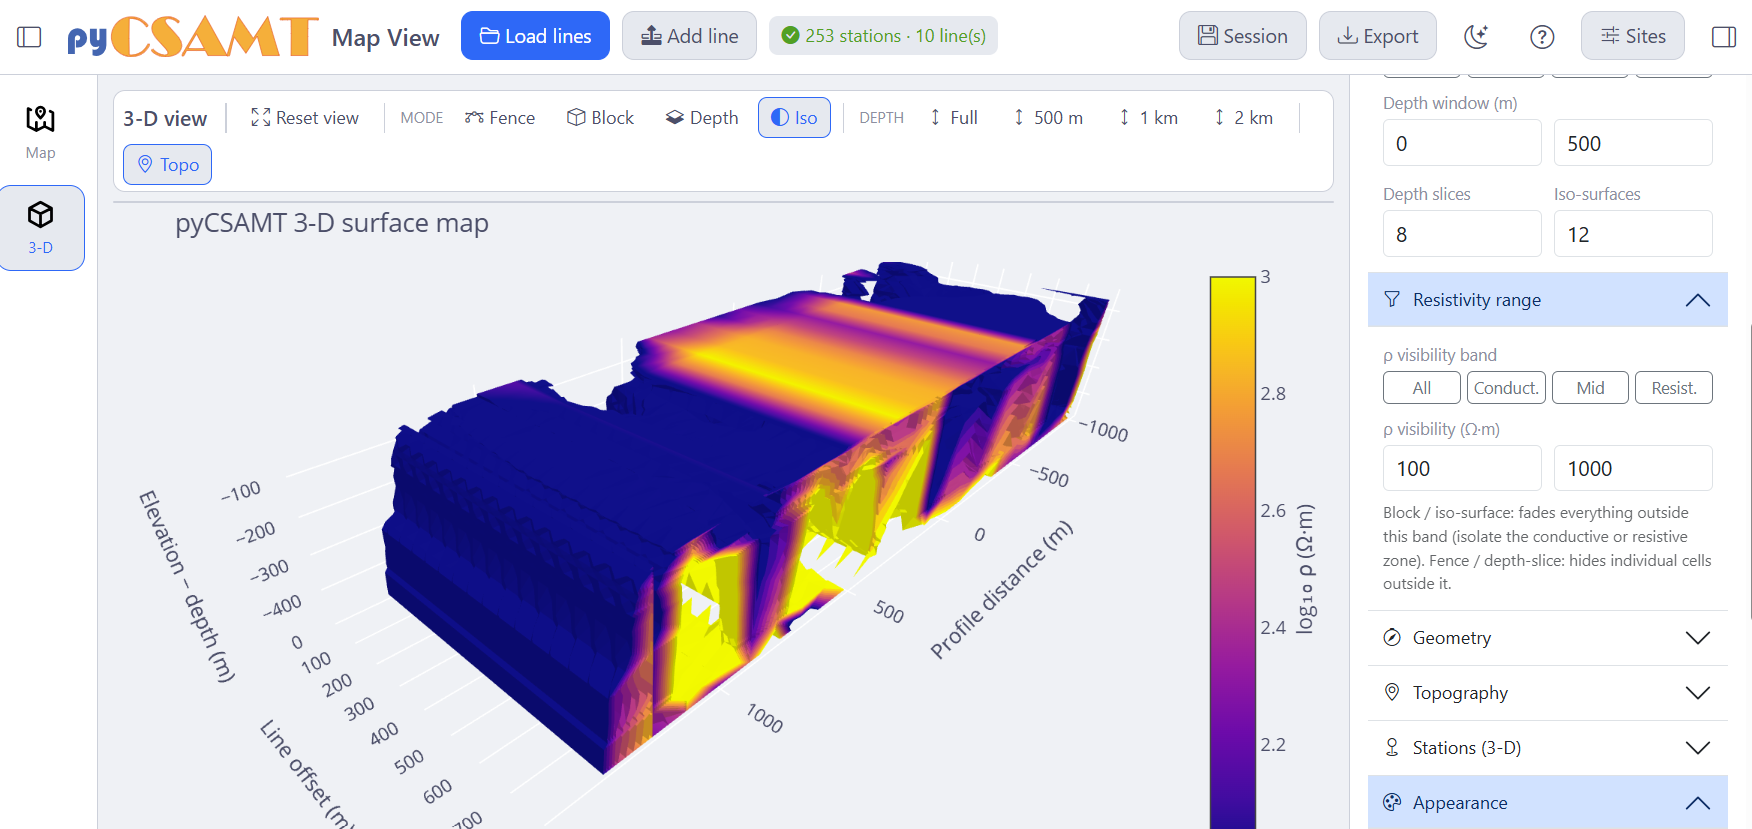Click the Geometry compass icon

(1392, 638)
